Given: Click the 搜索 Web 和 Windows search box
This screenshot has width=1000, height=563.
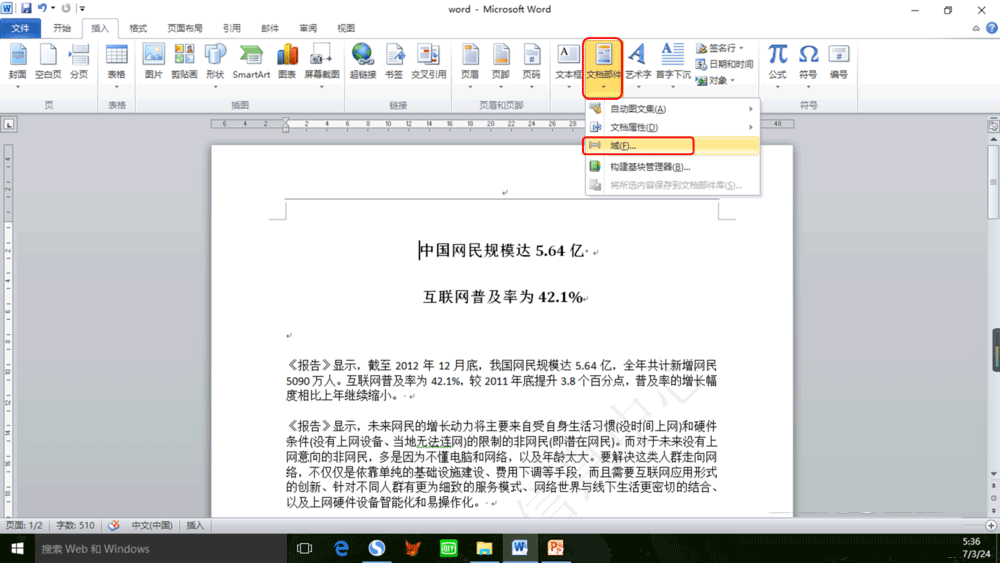Looking at the screenshot, I should pyautogui.click(x=159, y=548).
